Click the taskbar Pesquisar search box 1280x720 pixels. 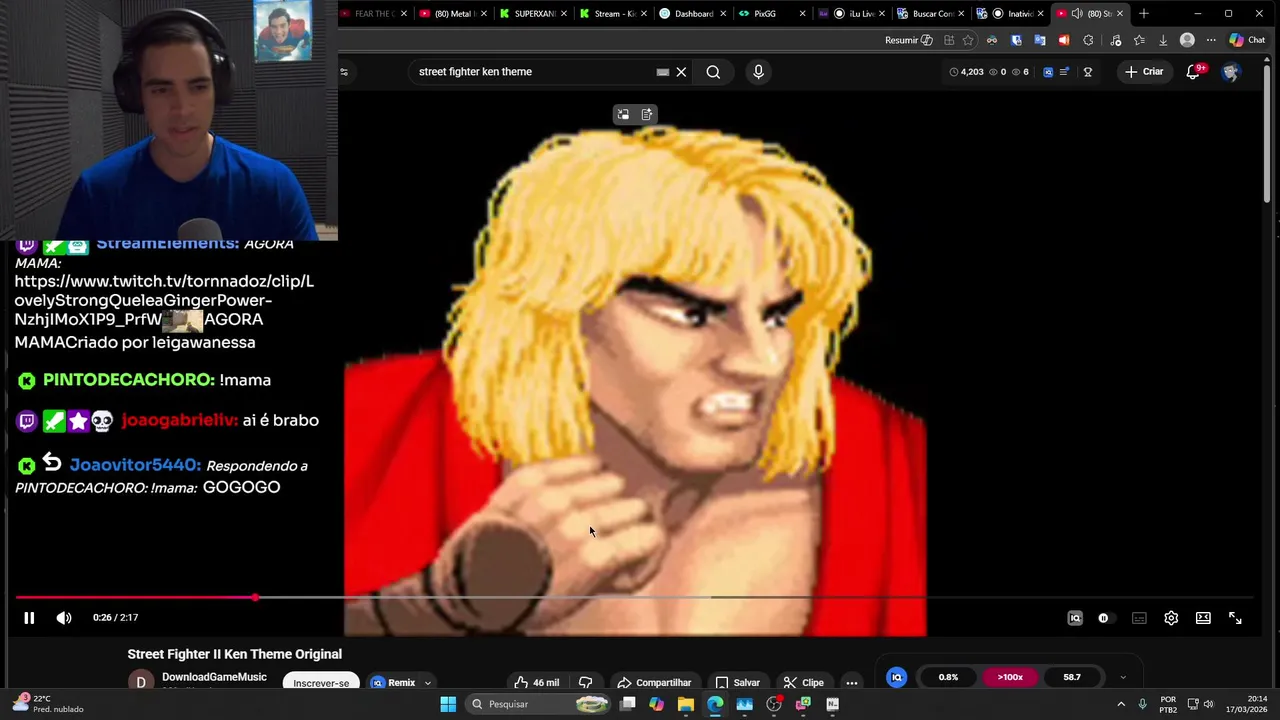tap(540, 704)
